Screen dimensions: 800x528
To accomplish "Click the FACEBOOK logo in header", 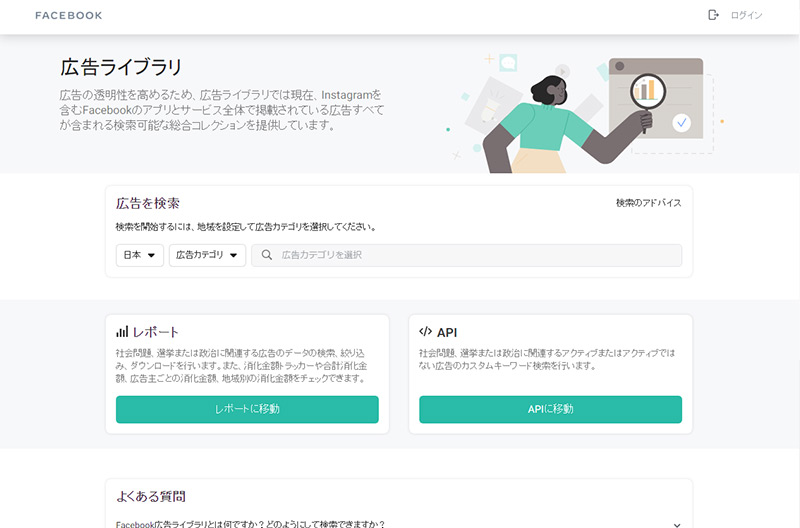I will tap(68, 15).
